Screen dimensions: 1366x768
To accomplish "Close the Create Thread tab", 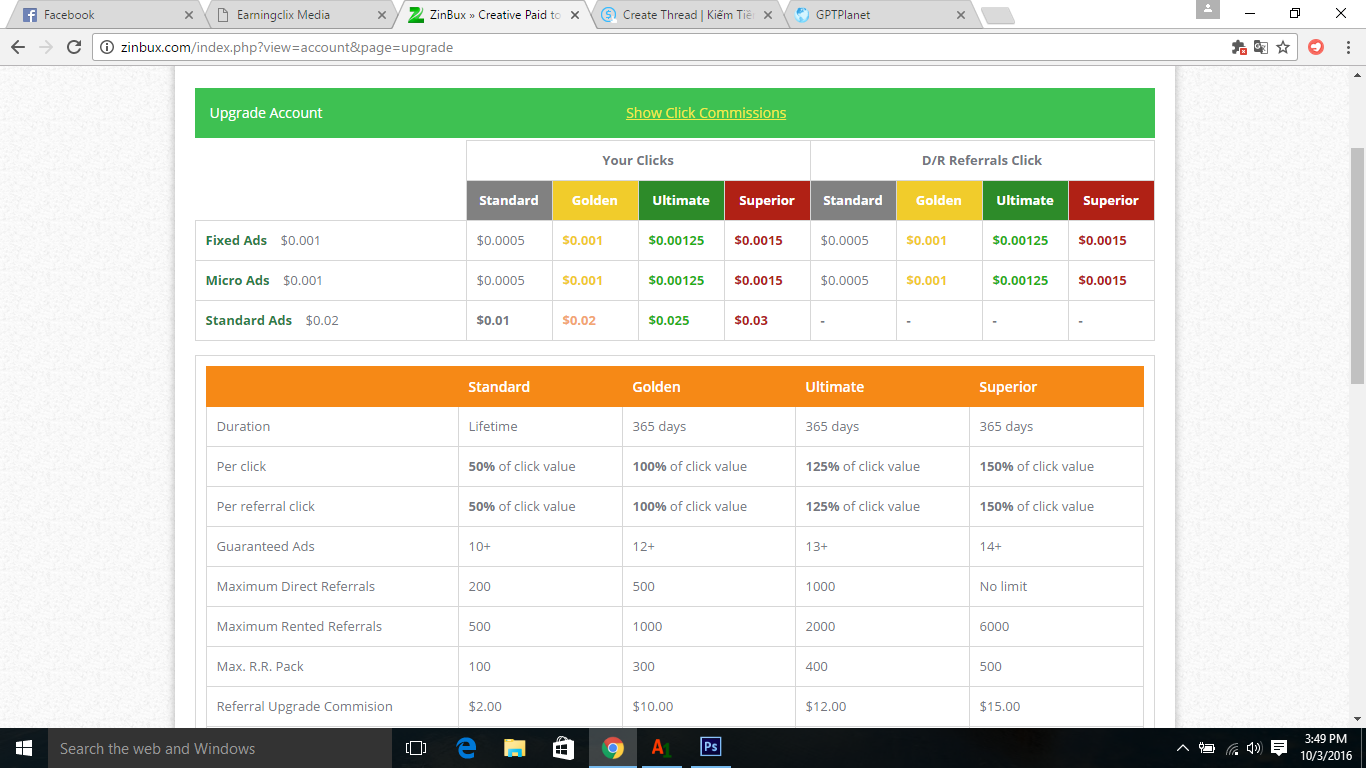I will (x=768, y=15).
